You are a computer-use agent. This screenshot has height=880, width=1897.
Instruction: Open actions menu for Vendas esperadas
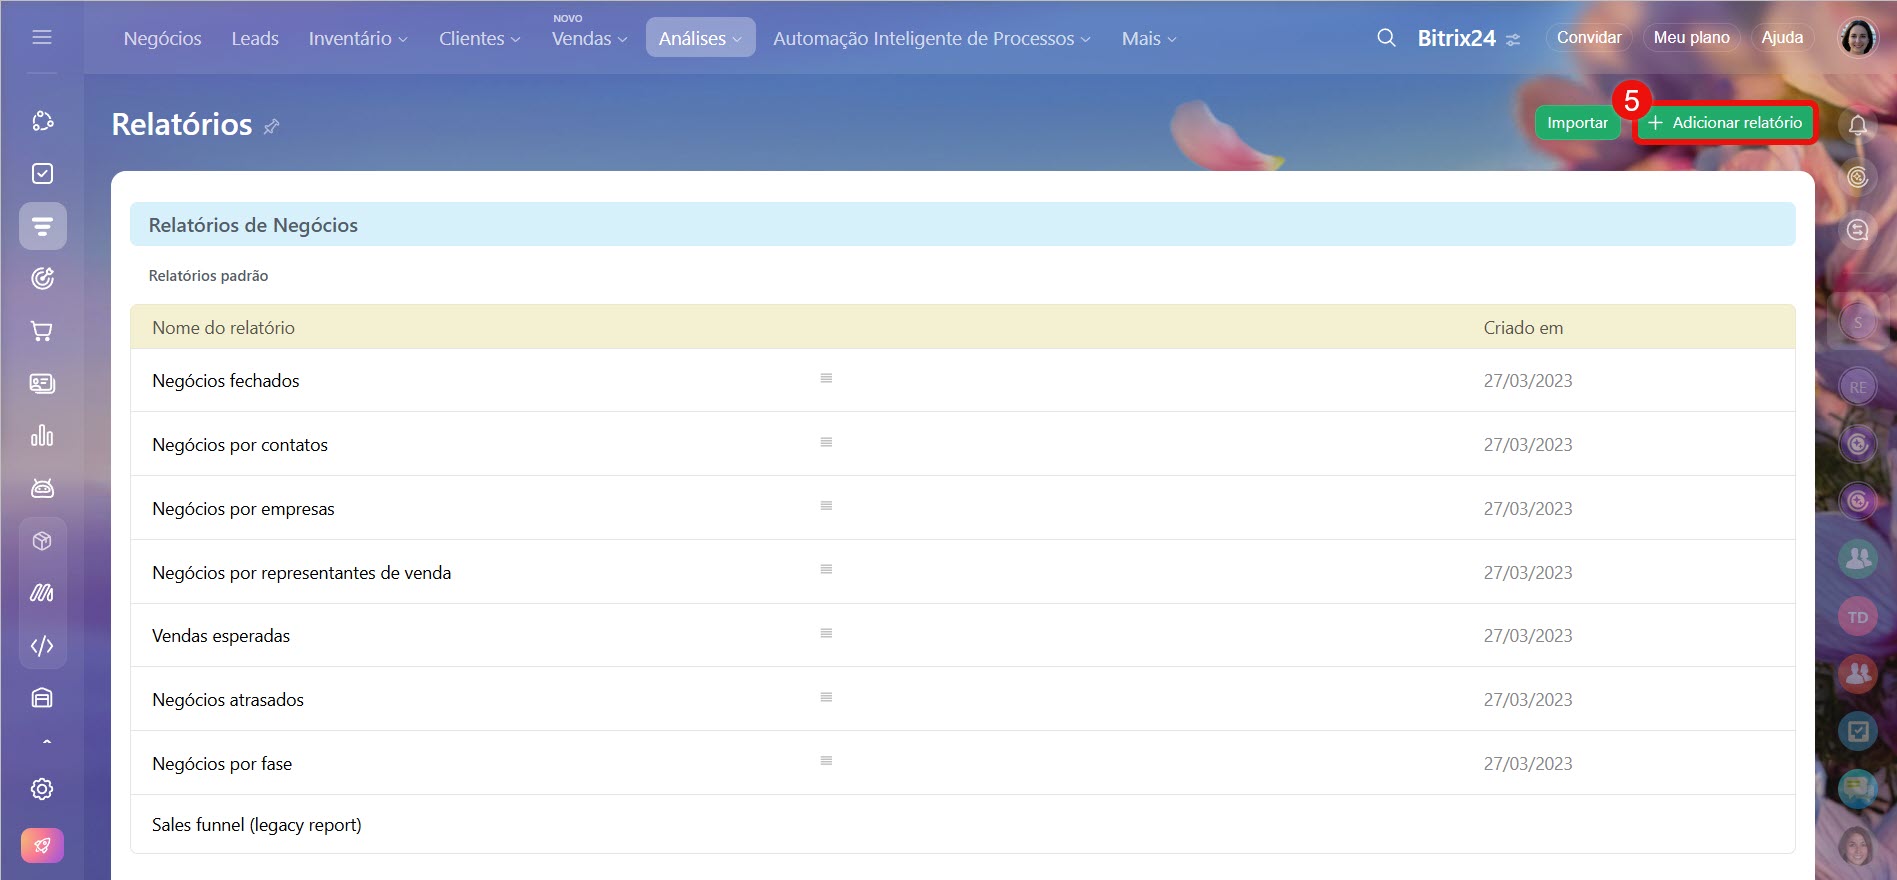(826, 633)
